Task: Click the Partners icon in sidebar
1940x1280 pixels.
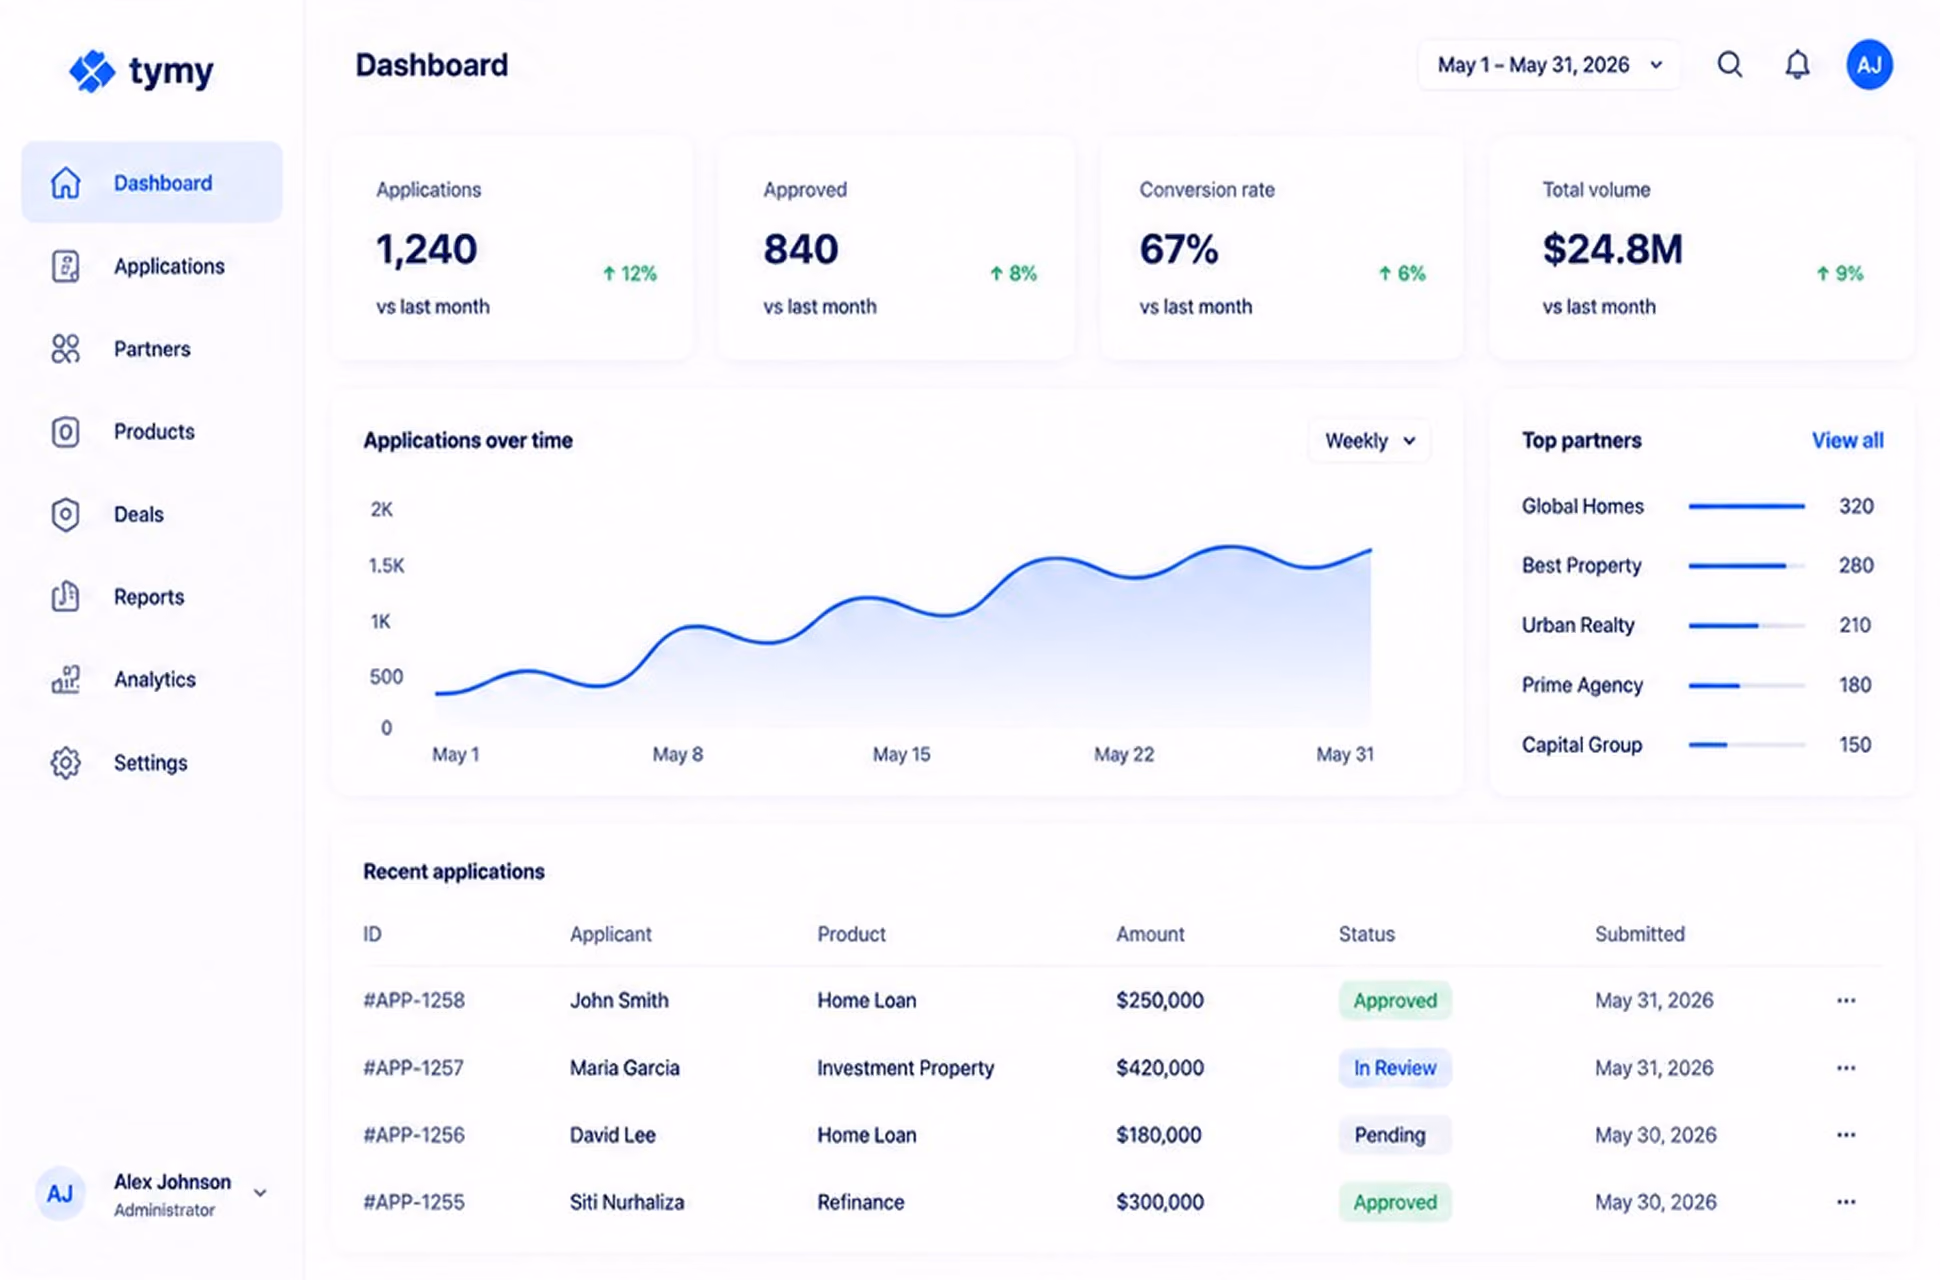Action: 66,349
